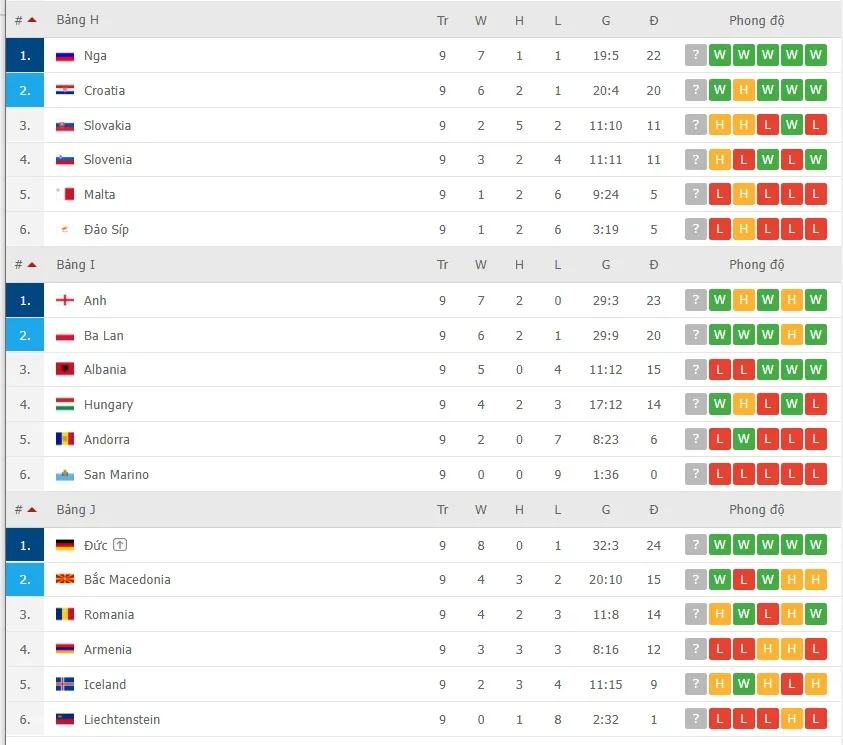Click the Phong độ column header

coord(757,19)
